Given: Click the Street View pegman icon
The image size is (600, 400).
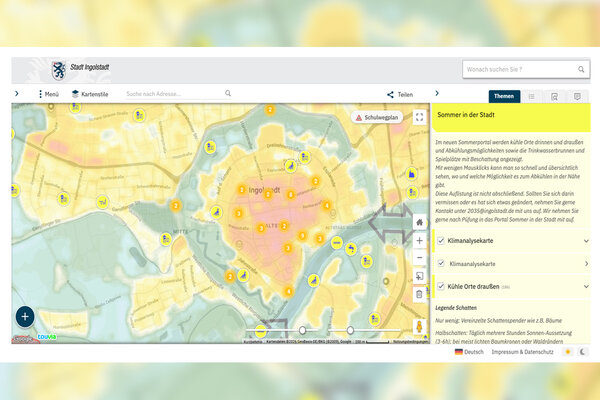Looking at the screenshot, I should point(419,327).
